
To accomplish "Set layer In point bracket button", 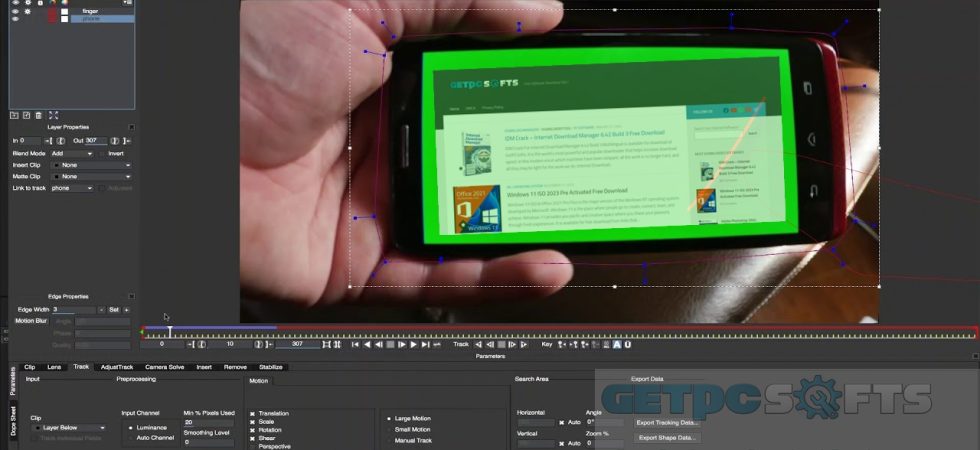I will (49, 141).
